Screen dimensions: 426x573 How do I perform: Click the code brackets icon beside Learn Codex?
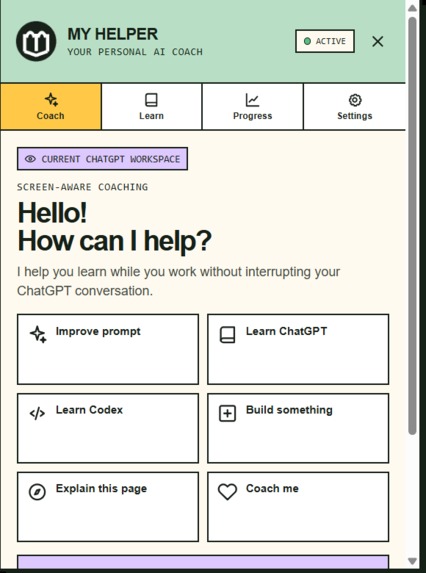(37, 414)
